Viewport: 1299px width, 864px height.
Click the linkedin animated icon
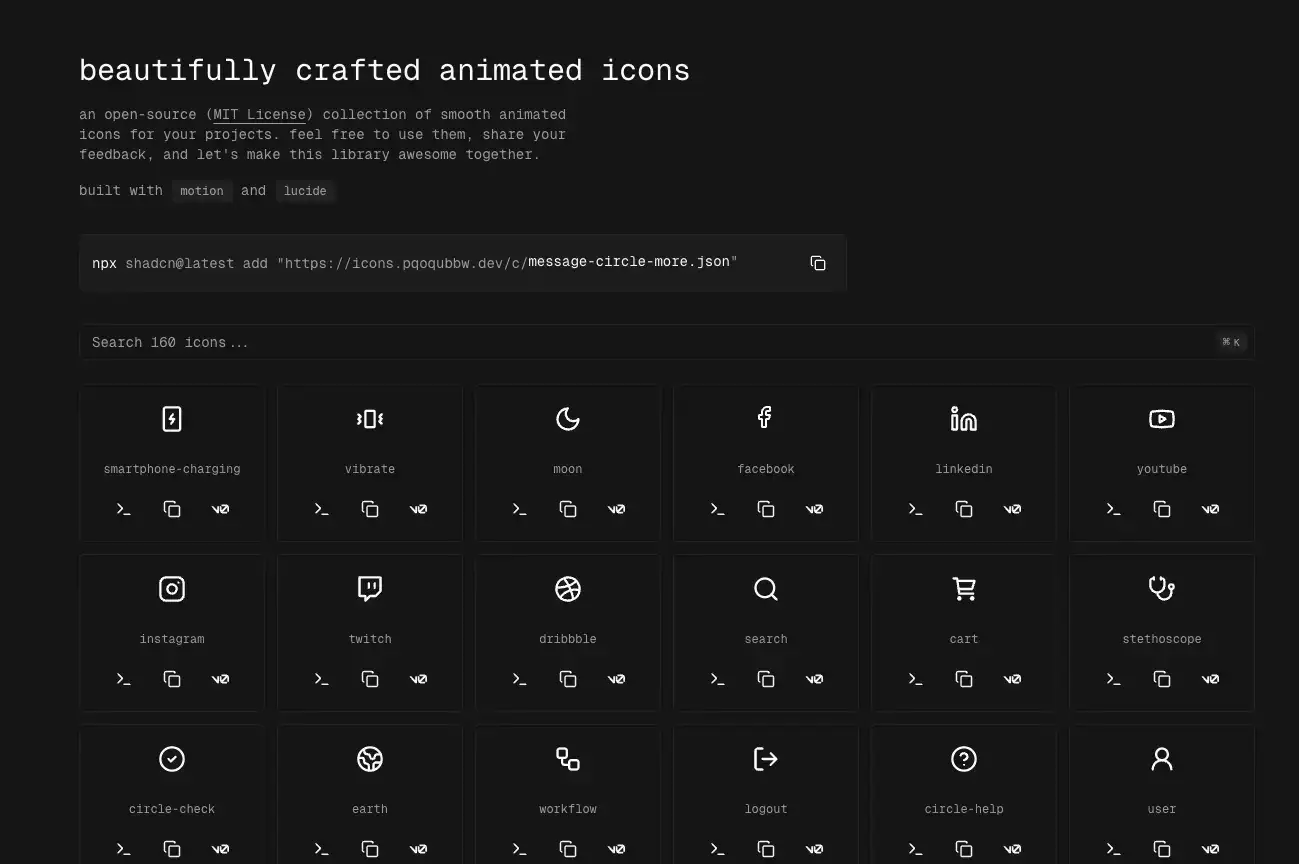[x=964, y=419]
